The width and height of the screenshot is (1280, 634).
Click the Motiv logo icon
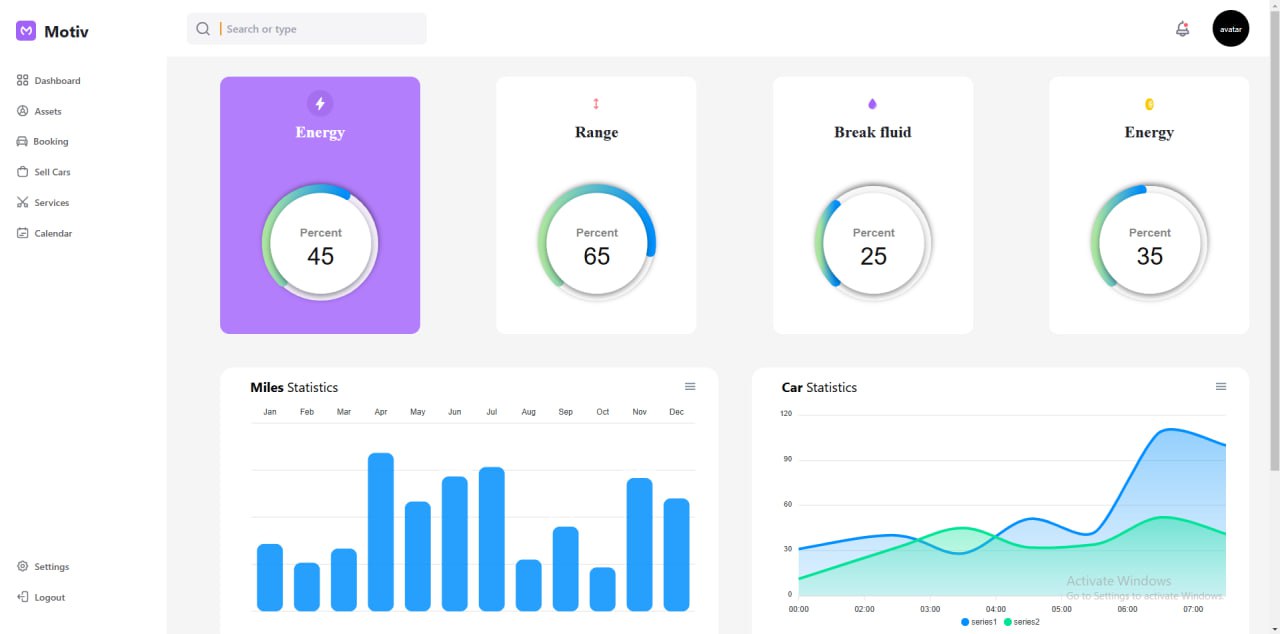pos(26,31)
